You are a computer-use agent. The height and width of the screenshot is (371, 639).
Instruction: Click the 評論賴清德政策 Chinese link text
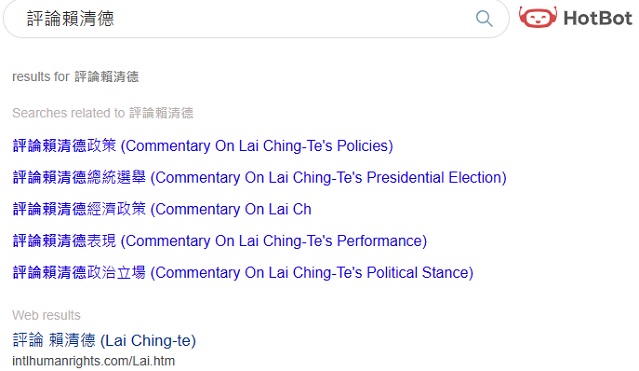pyautogui.click(x=64, y=146)
